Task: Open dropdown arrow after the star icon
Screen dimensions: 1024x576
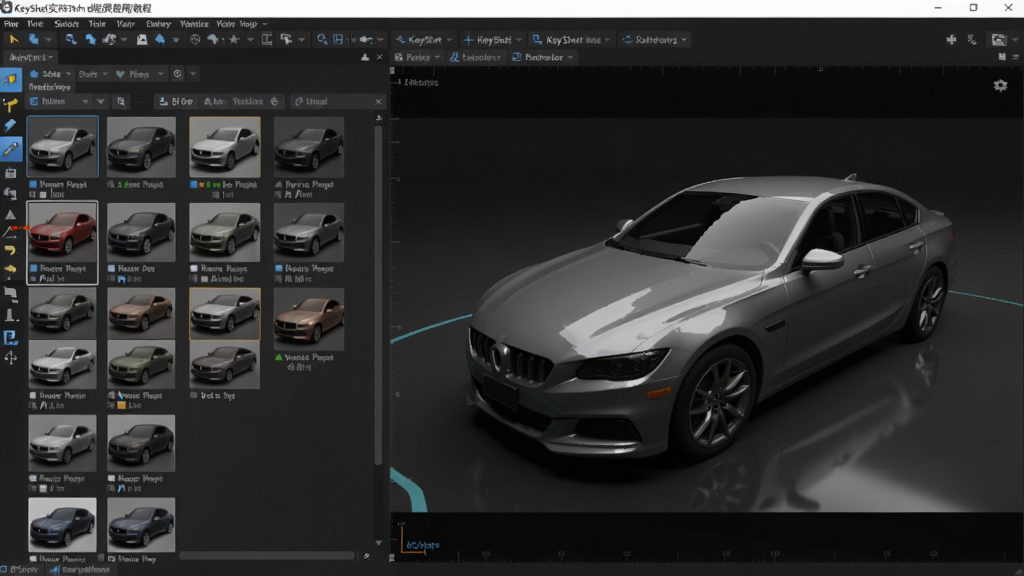Action: pos(249,40)
